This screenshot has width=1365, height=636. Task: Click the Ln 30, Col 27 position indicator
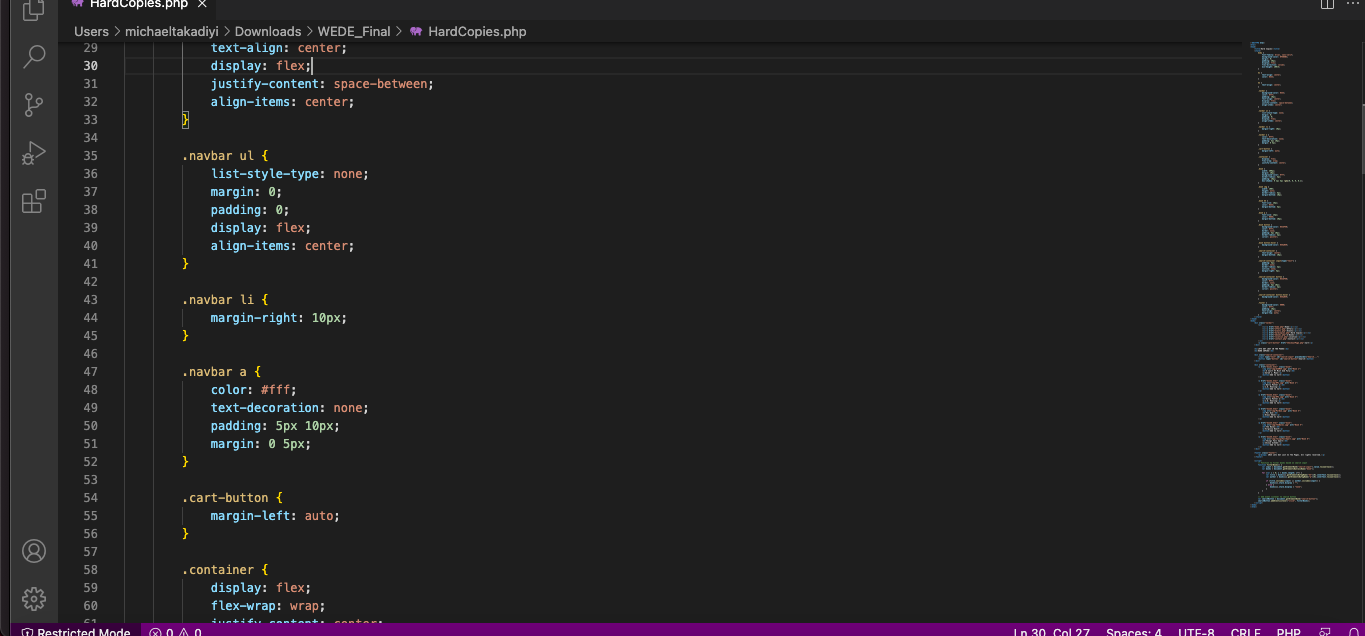click(1050, 632)
